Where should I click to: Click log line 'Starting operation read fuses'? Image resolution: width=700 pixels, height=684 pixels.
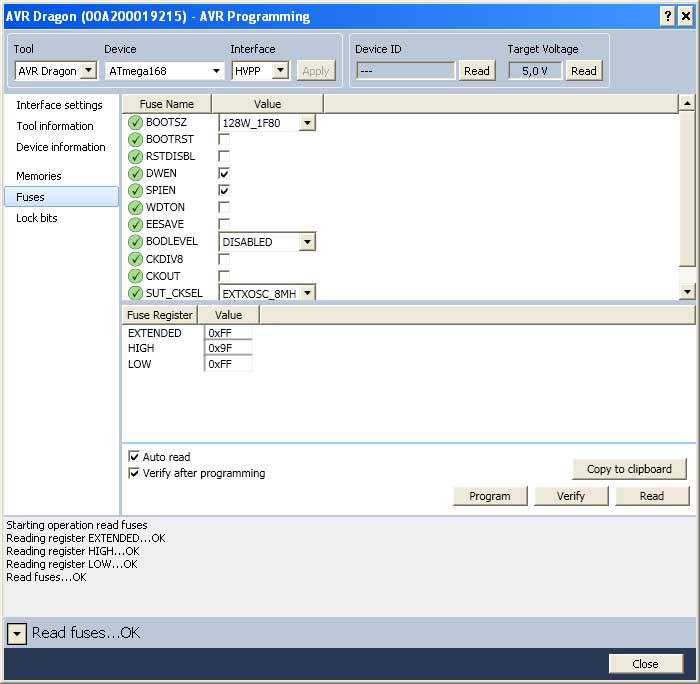pyautogui.click(x=77, y=525)
